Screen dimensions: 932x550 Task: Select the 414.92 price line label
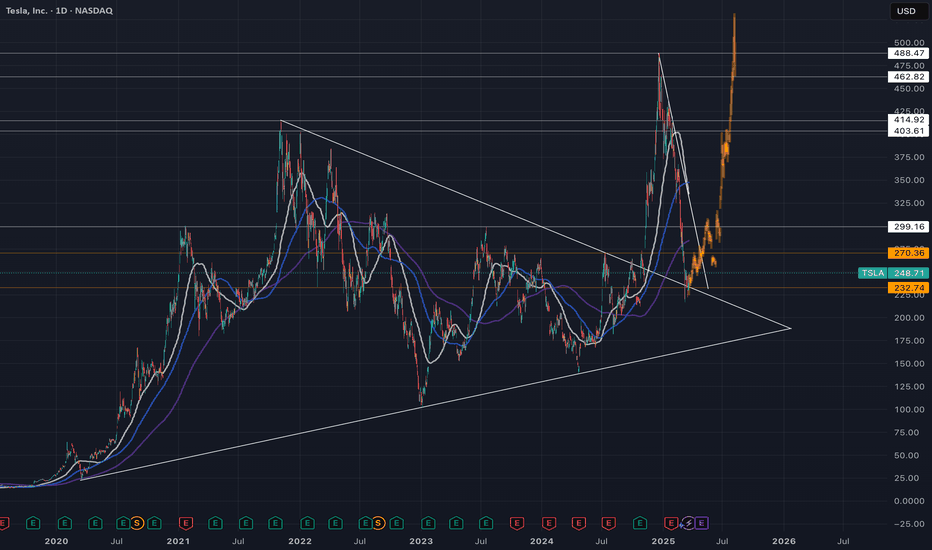(908, 120)
